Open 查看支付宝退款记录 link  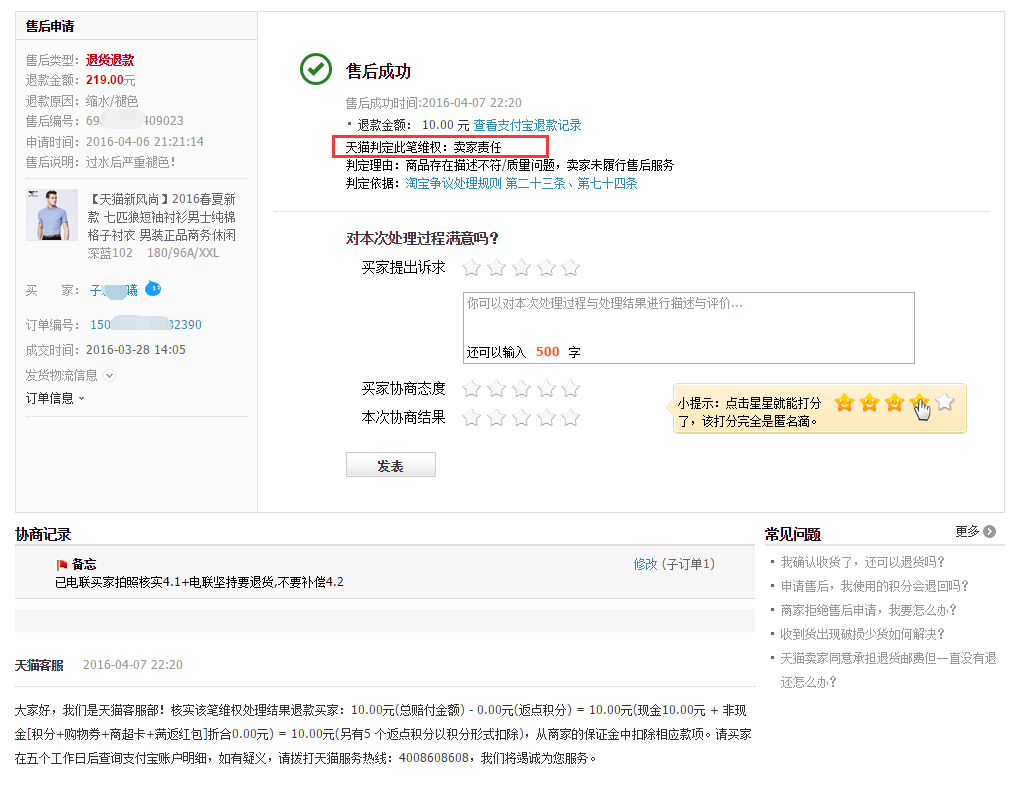[527, 125]
